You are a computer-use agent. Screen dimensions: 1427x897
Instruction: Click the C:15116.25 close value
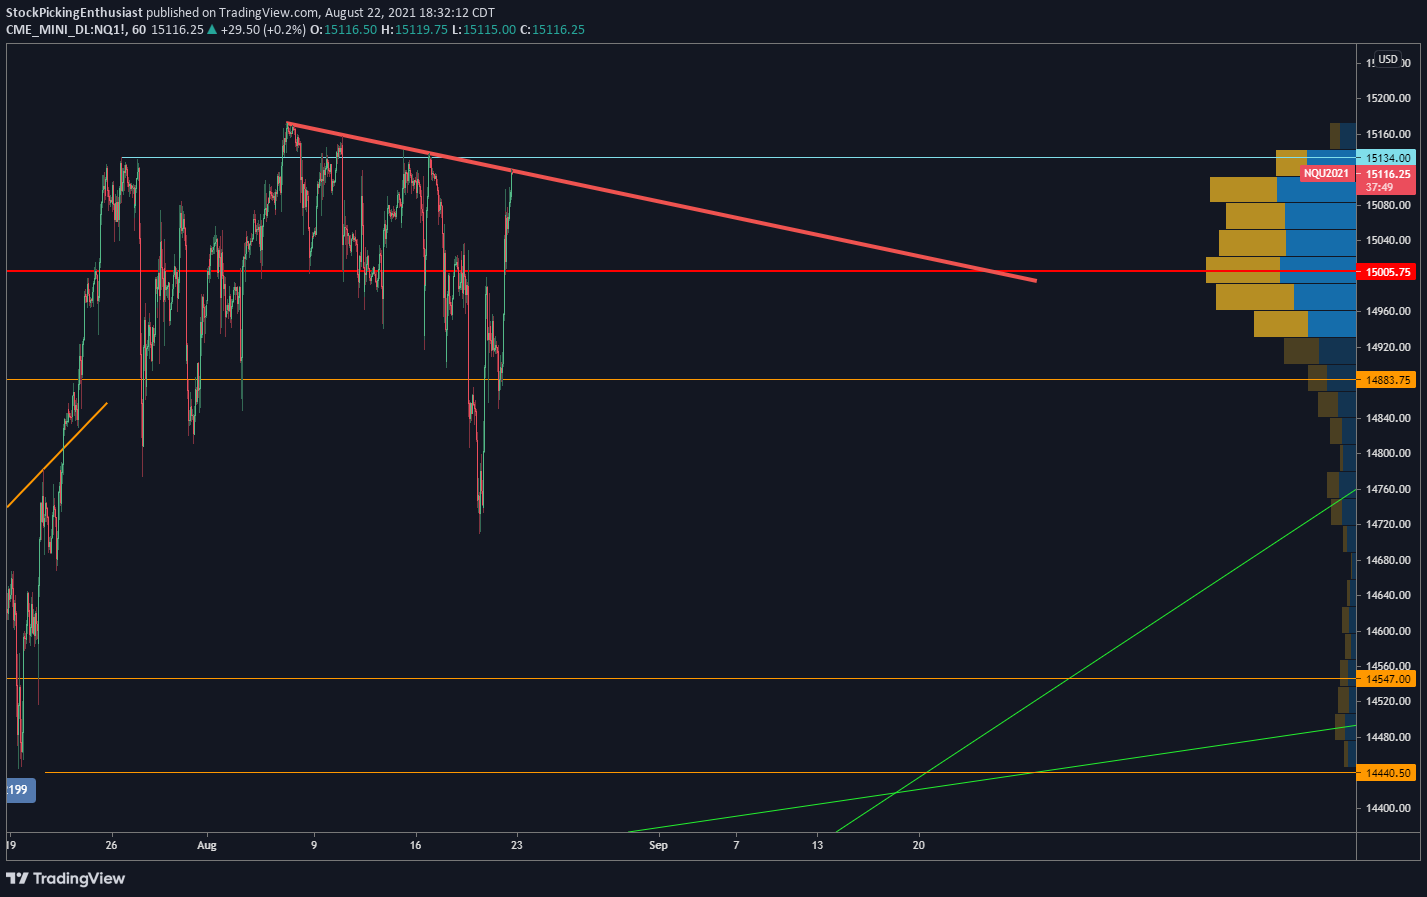(552, 29)
